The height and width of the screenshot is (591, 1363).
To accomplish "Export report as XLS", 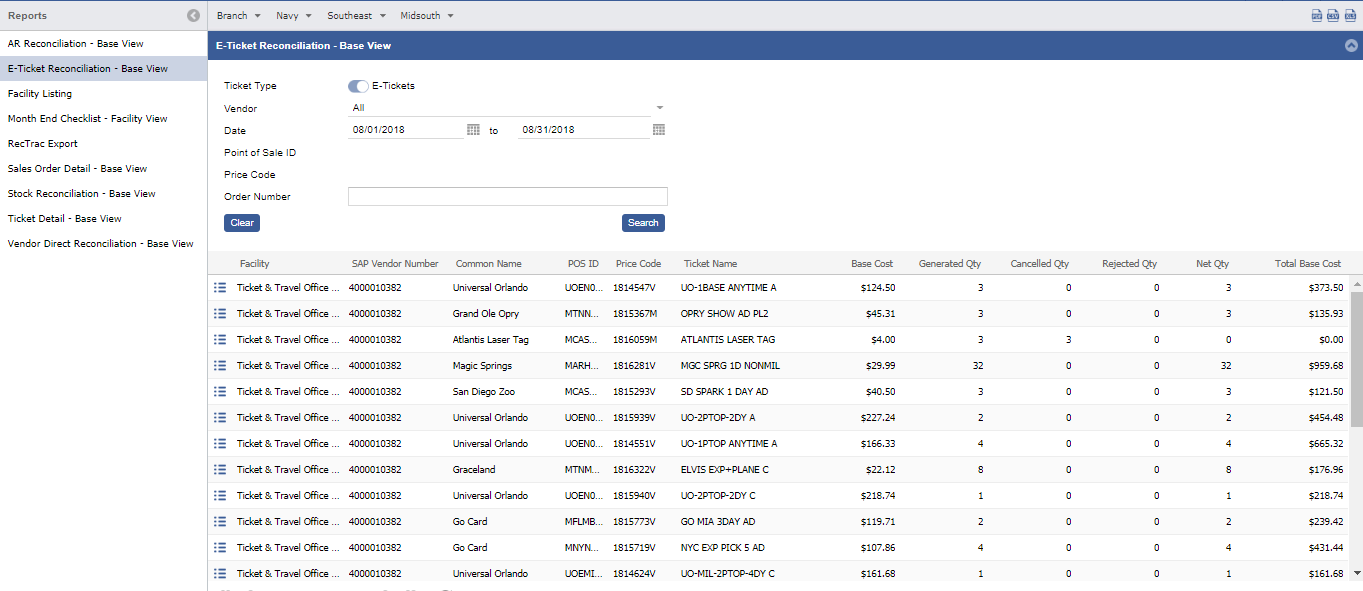I will tap(1350, 16).
